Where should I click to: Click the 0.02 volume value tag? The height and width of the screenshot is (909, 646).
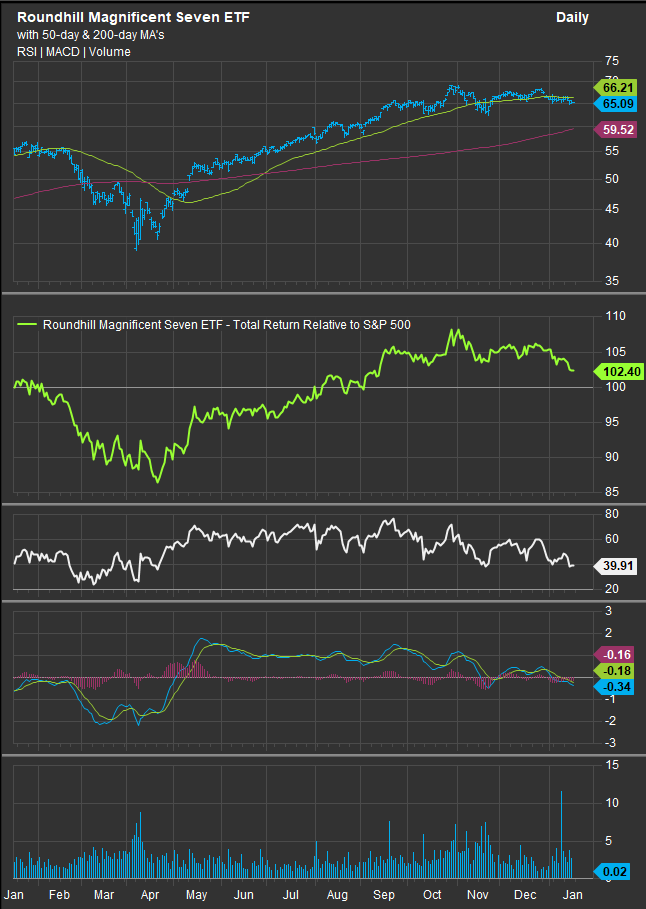click(x=614, y=872)
